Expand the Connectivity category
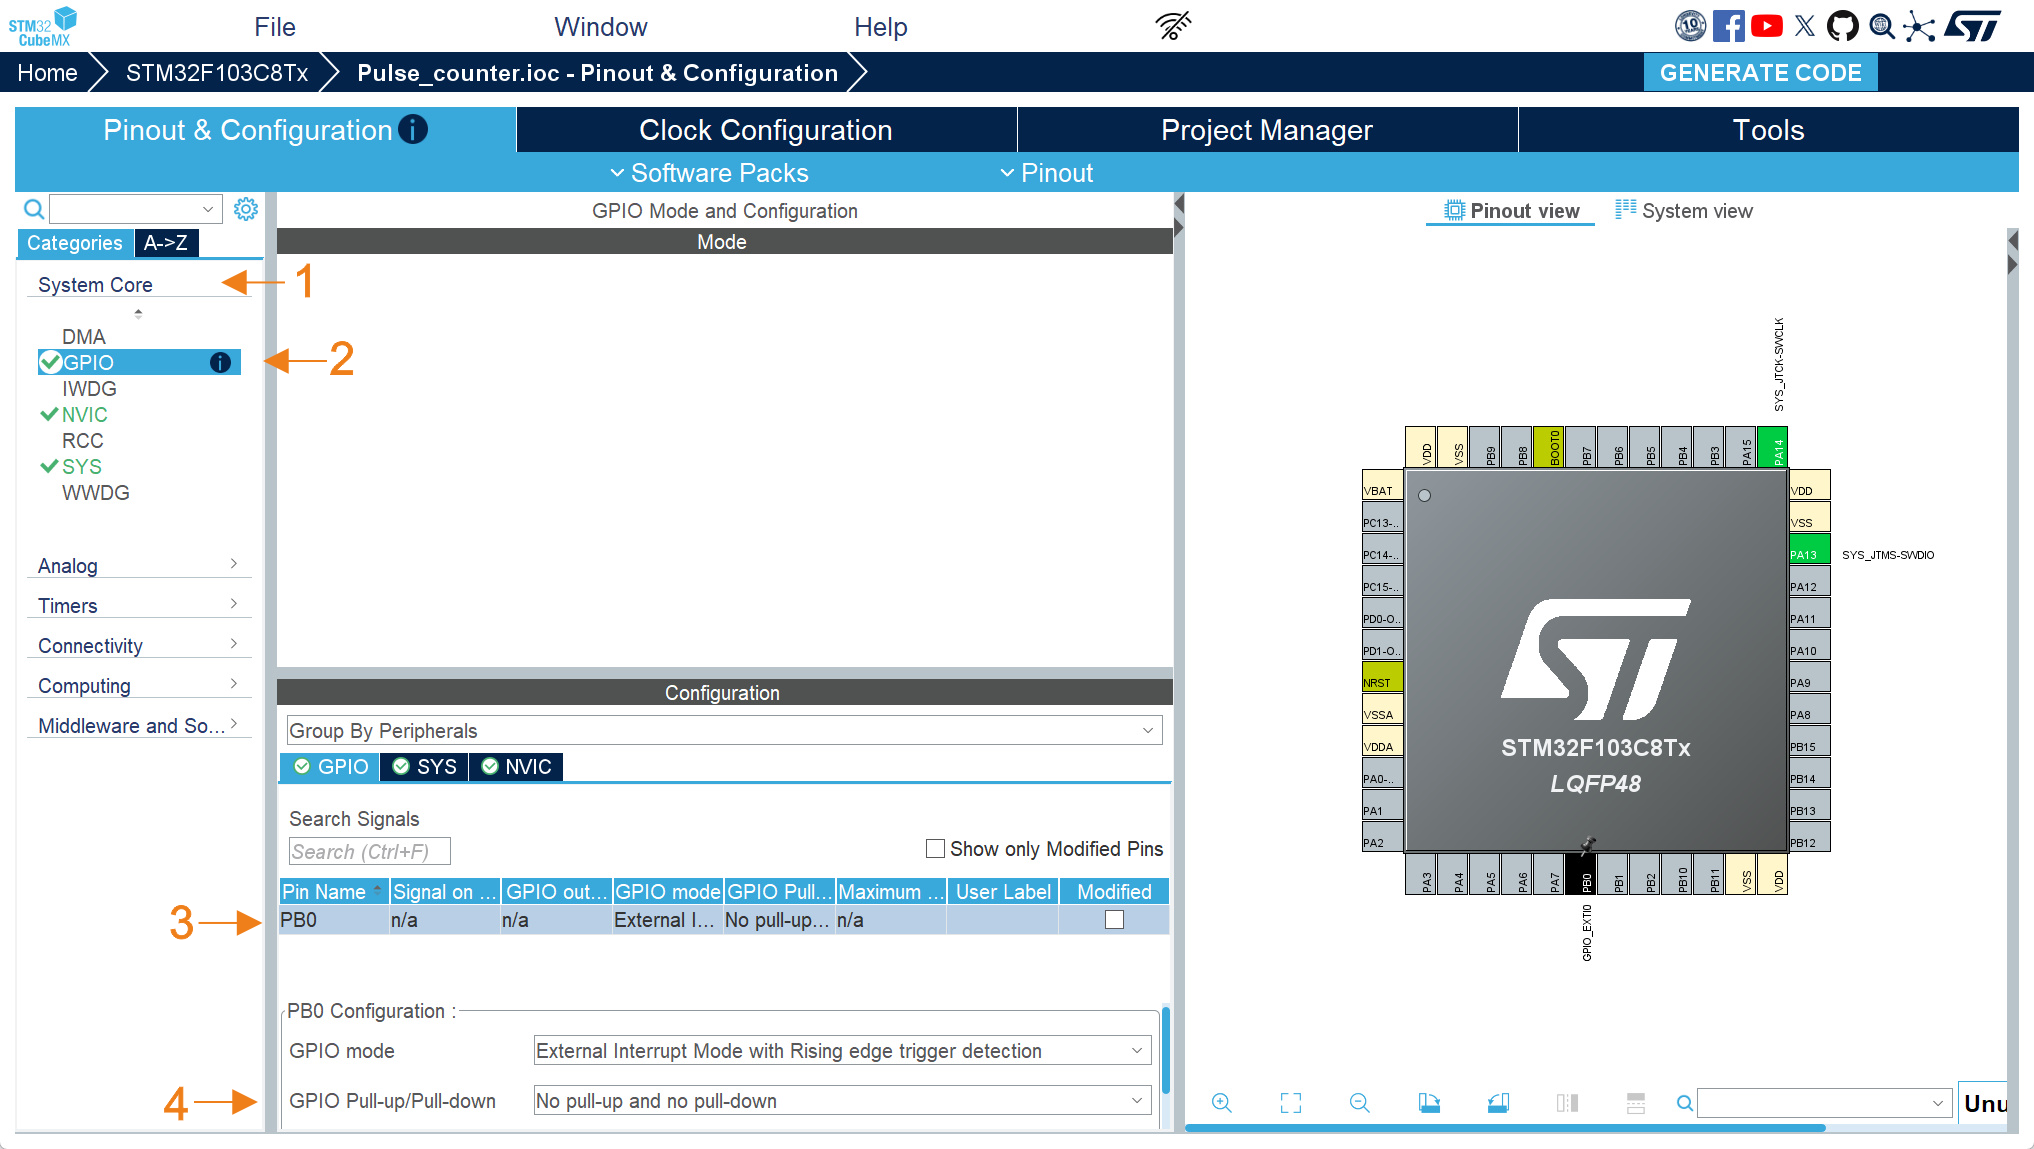 coord(138,645)
